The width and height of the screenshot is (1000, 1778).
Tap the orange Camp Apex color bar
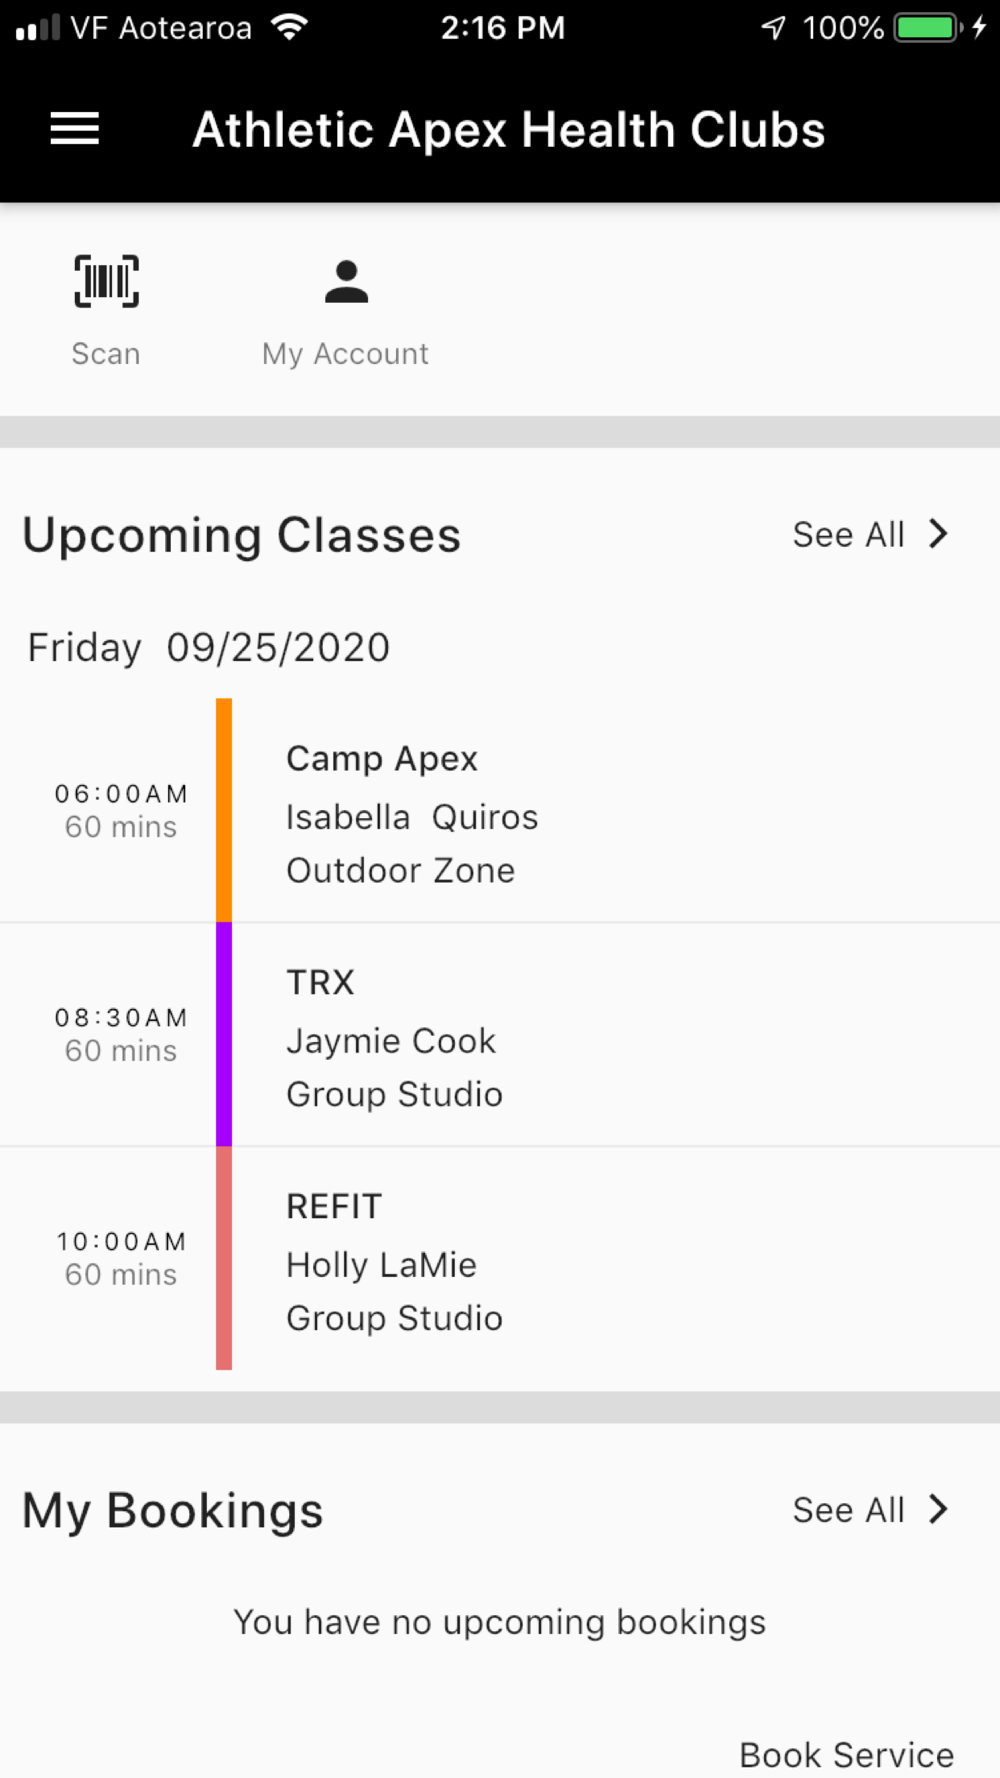(x=224, y=810)
